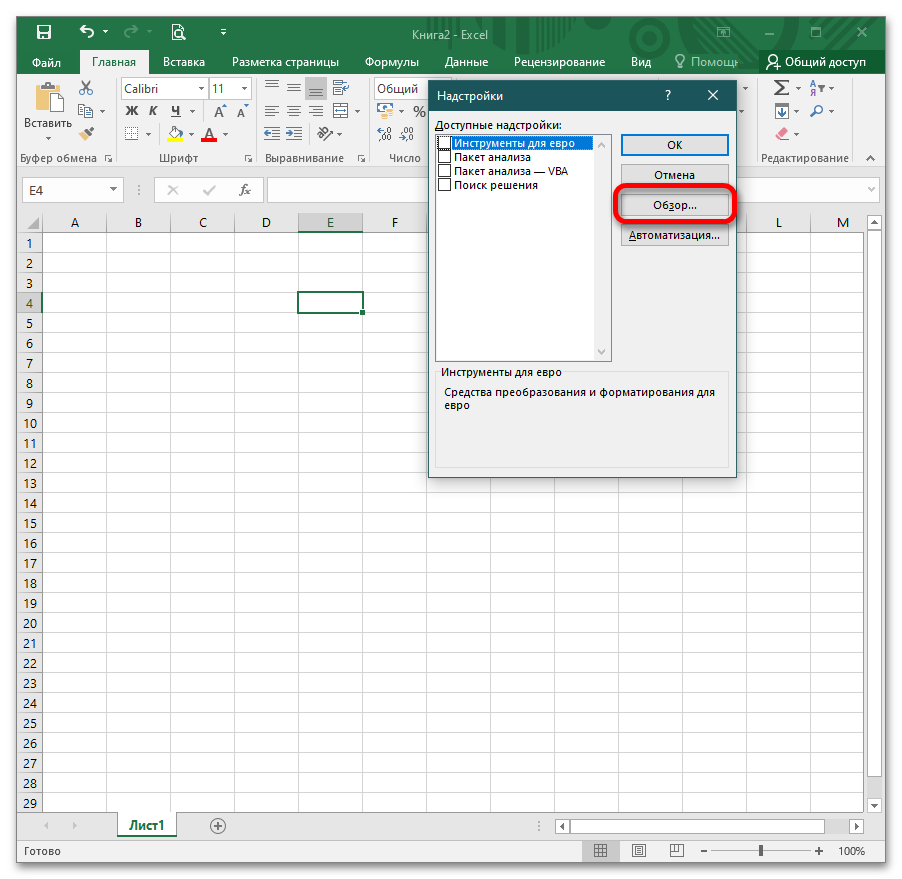Viewport: 902px width, 879px height.
Task: Toggle underline formatting
Action: click(175, 111)
